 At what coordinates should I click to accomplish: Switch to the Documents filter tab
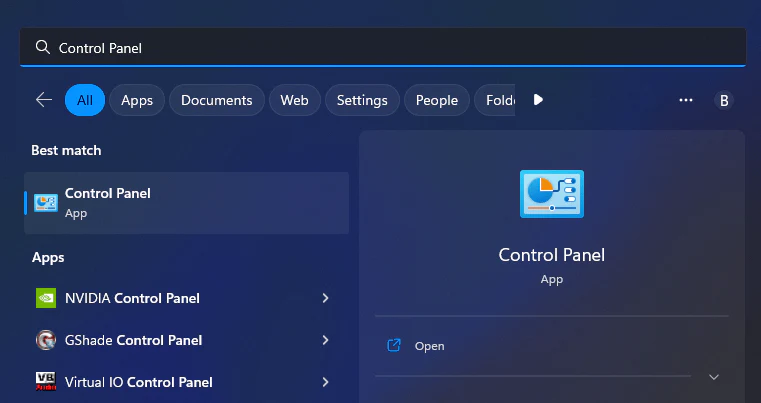click(x=216, y=100)
